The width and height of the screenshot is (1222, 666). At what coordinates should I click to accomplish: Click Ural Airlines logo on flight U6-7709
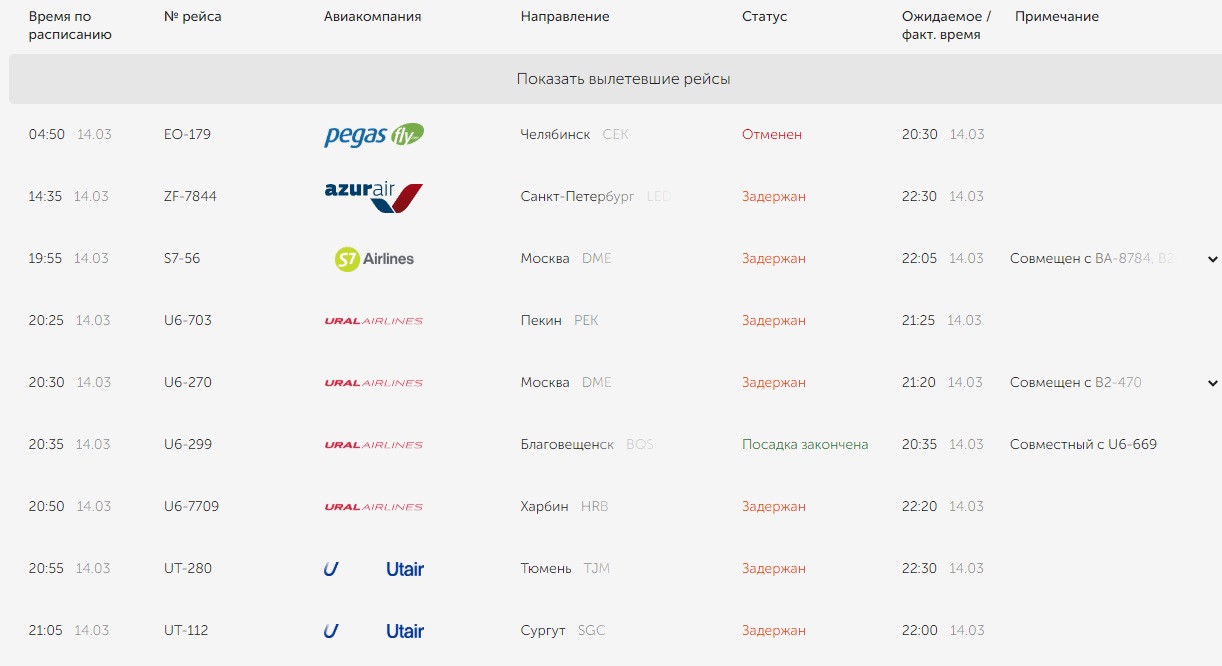[x=374, y=507]
